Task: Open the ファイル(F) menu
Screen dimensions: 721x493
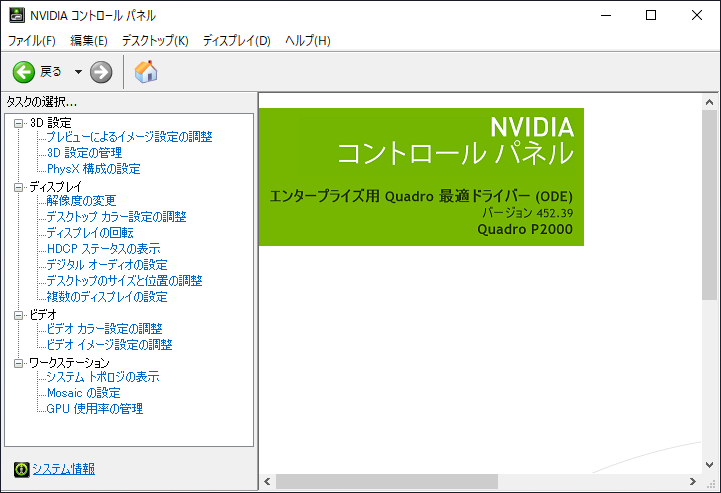Action: [x=32, y=40]
